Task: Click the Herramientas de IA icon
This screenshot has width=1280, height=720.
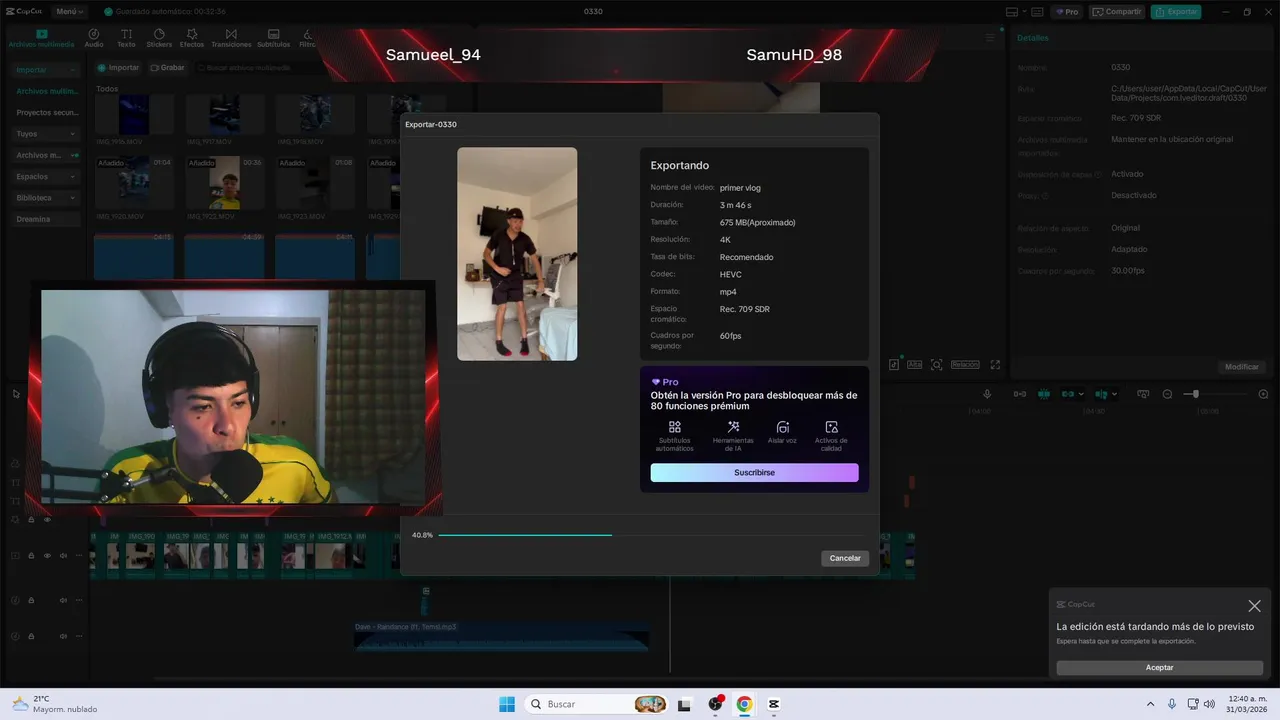Action: click(733, 427)
